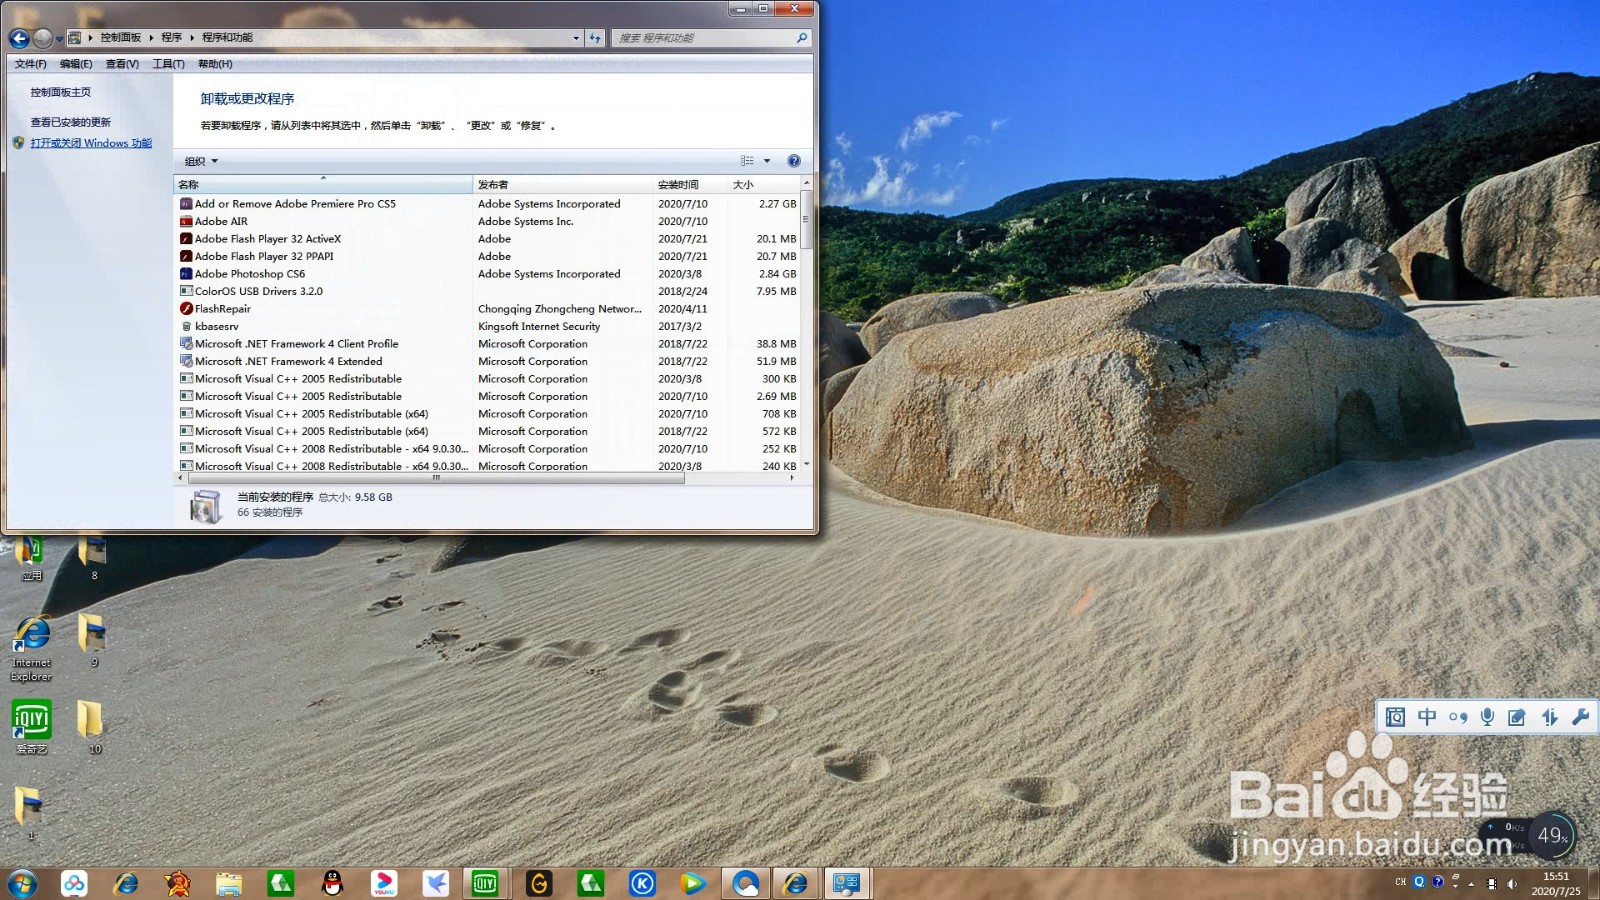Show hidden tray icons arrow
Viewport: 1600px width, 900px height.
coord(1470,883)
